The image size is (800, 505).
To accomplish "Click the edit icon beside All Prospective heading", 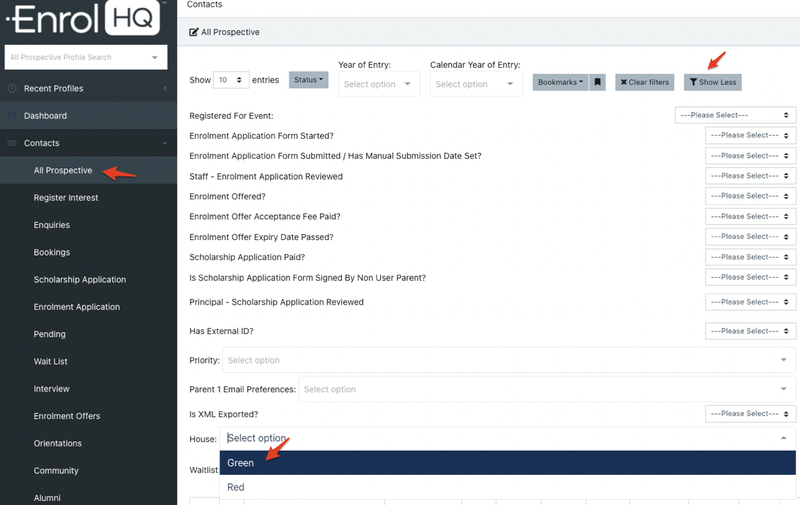I will (194, 32).
